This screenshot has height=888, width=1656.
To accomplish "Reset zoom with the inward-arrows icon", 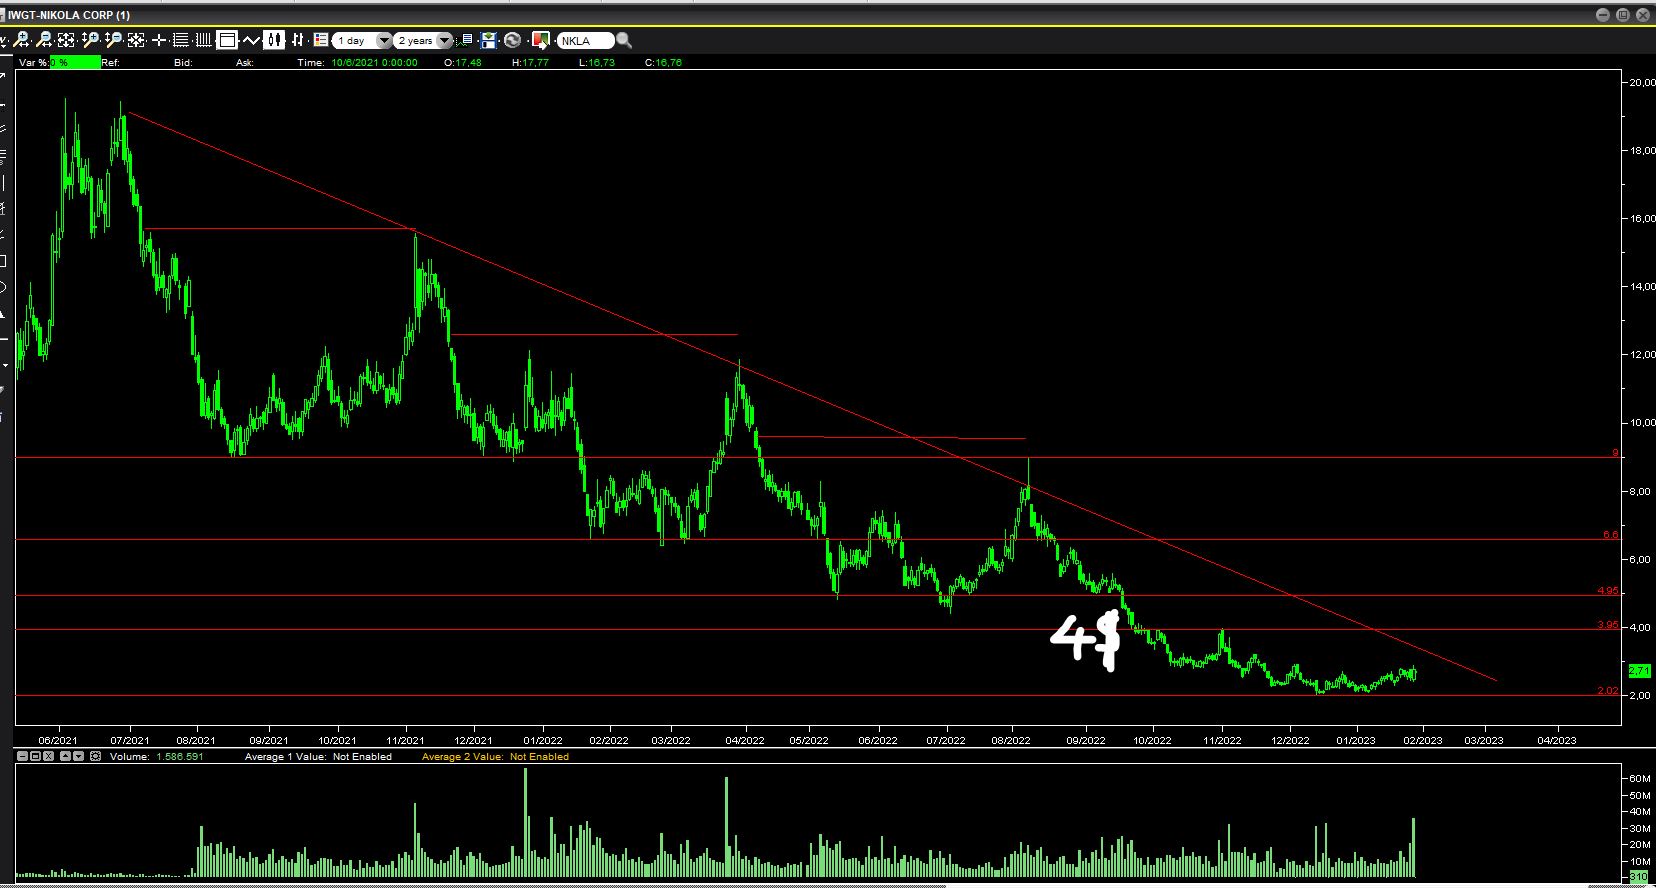I will coord(136,40).
